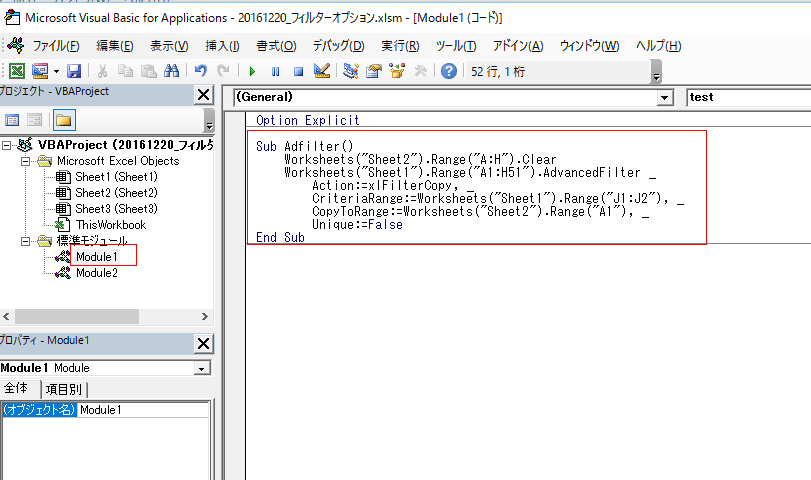Select Module2 in the project tree

point(96,273)
